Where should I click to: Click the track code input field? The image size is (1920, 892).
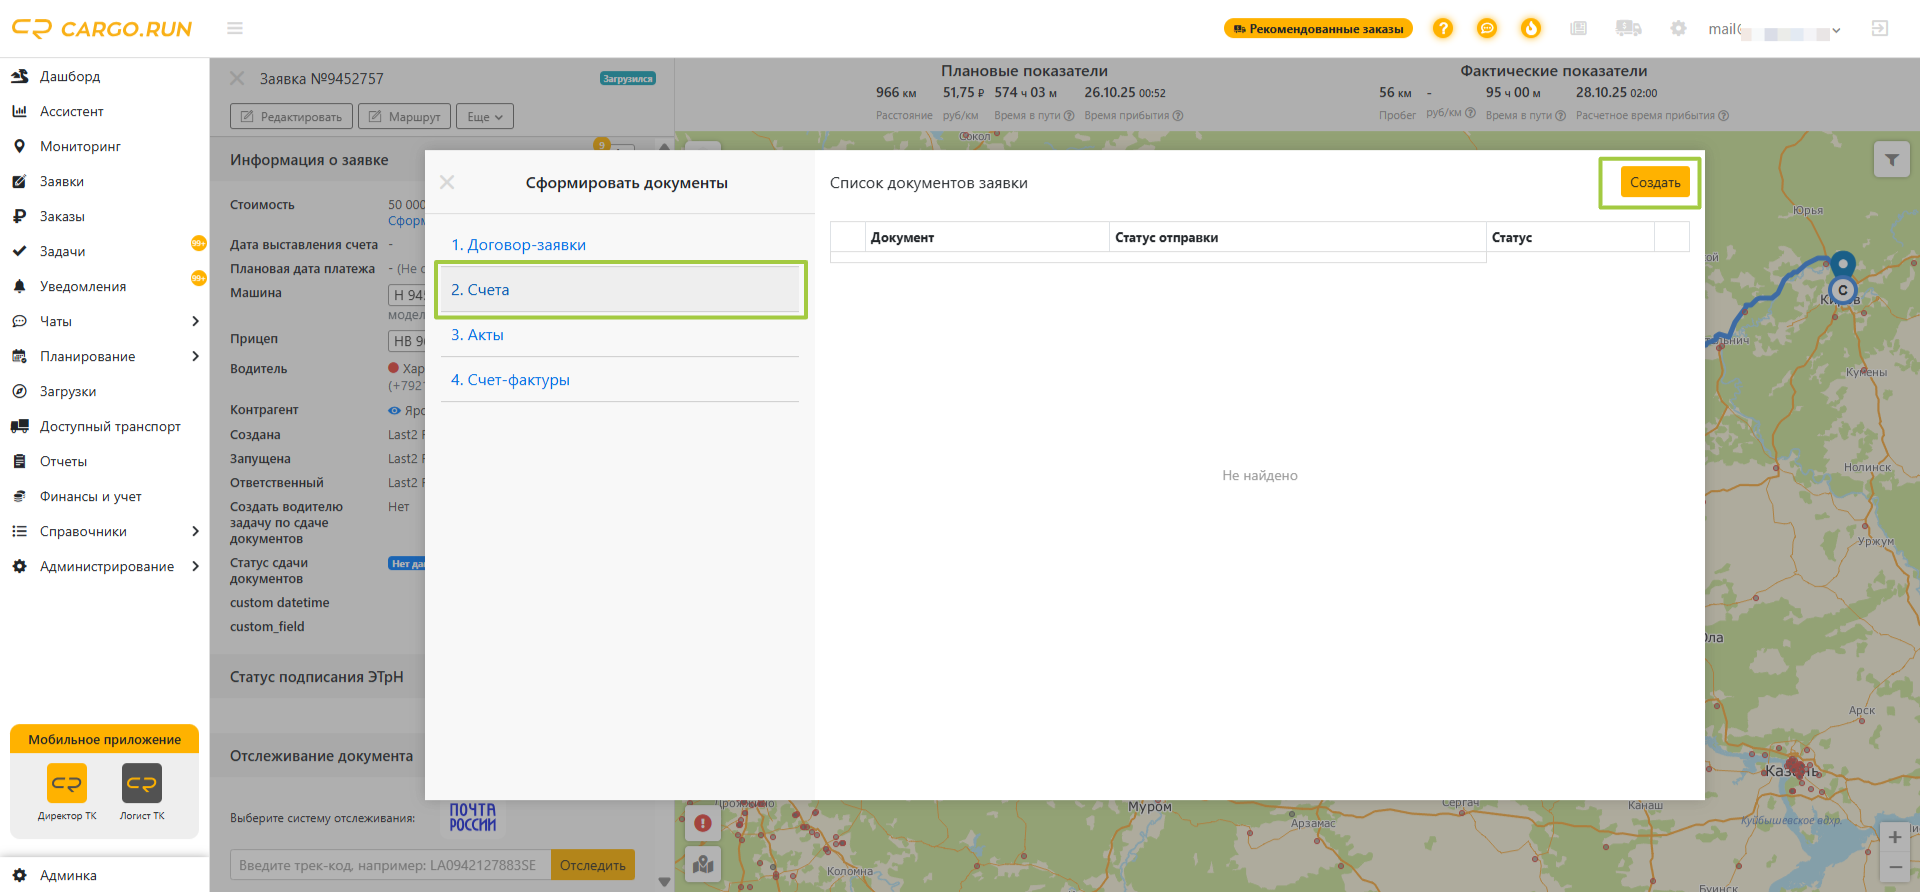(x=390, y=865)
